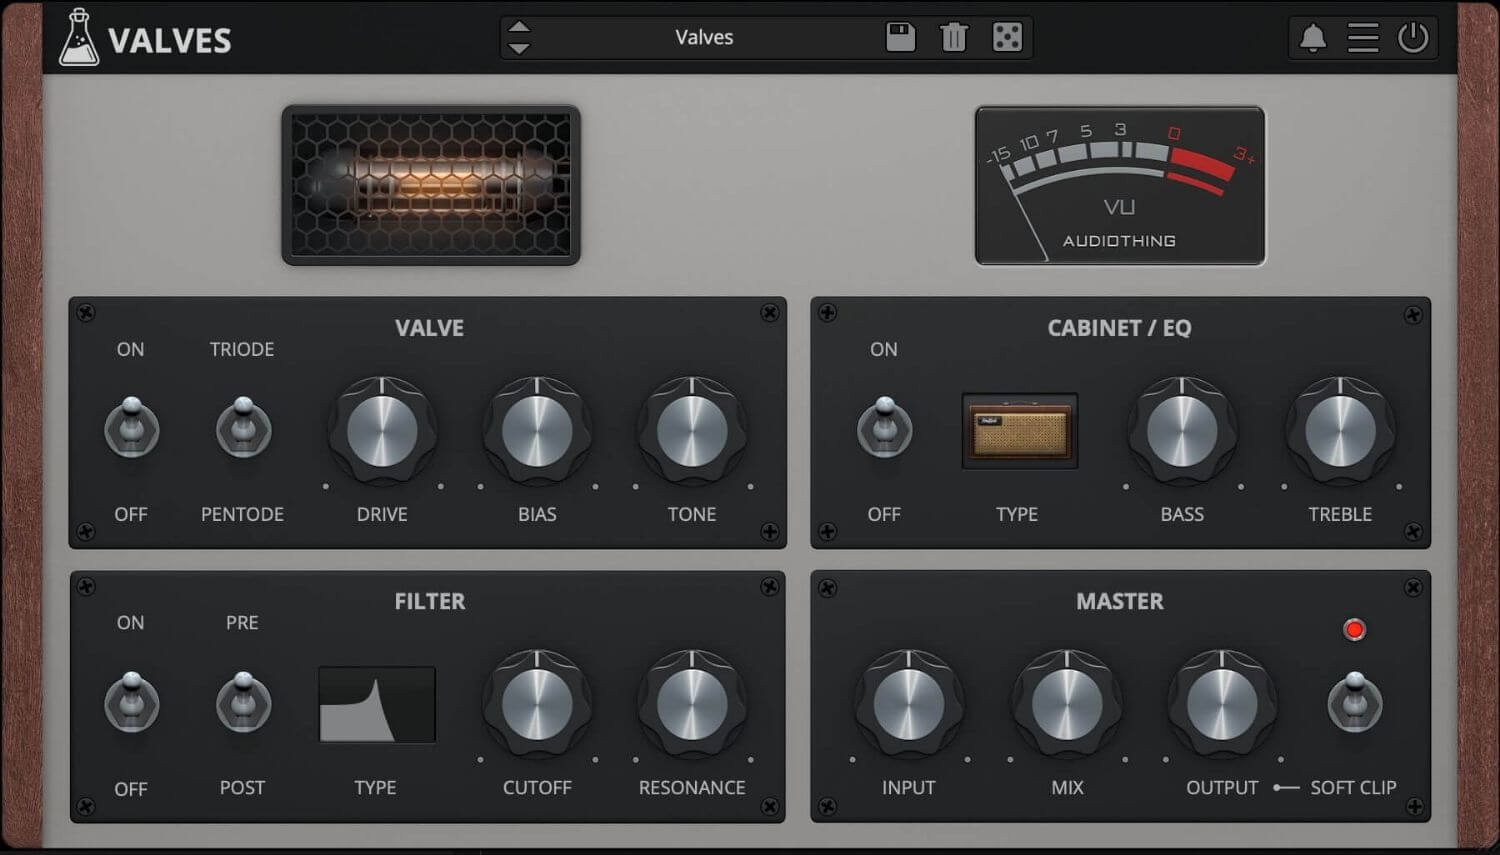Click the Bass knob
Image resolution: width=1500 pixels, height=855 pixels.
tap(1182, 431)
